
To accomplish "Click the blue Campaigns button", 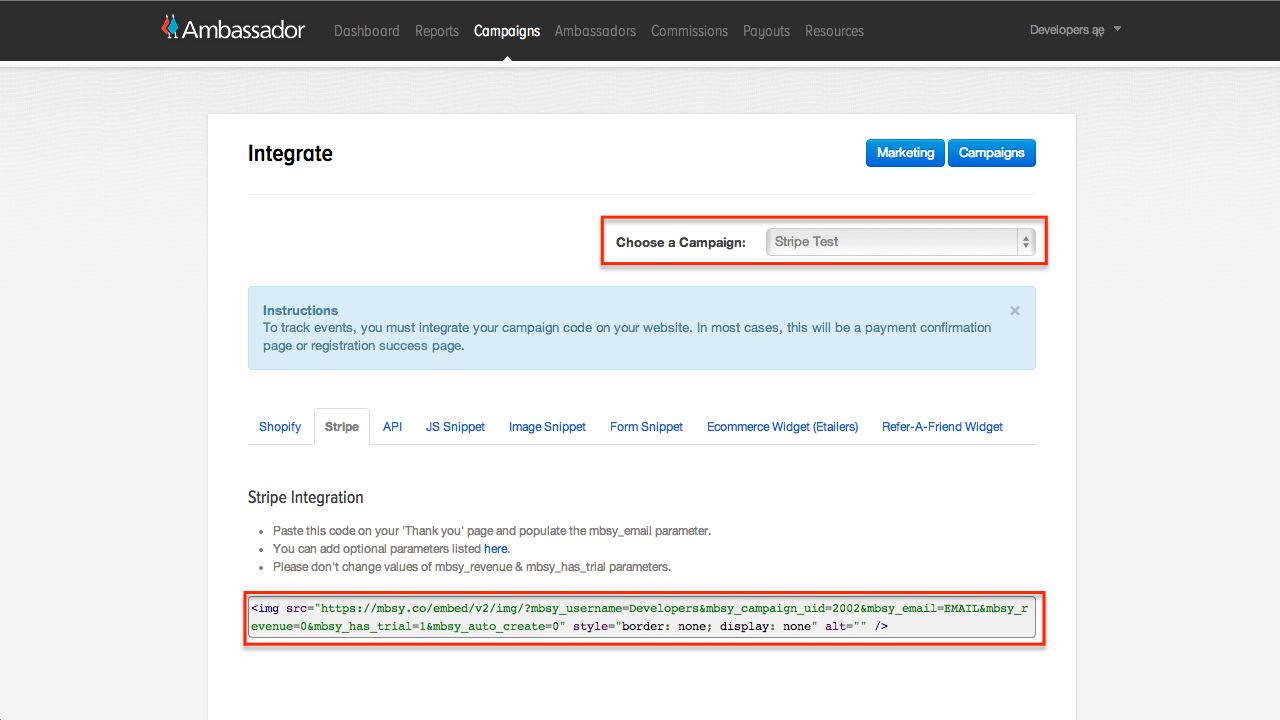I will point(991,153).
